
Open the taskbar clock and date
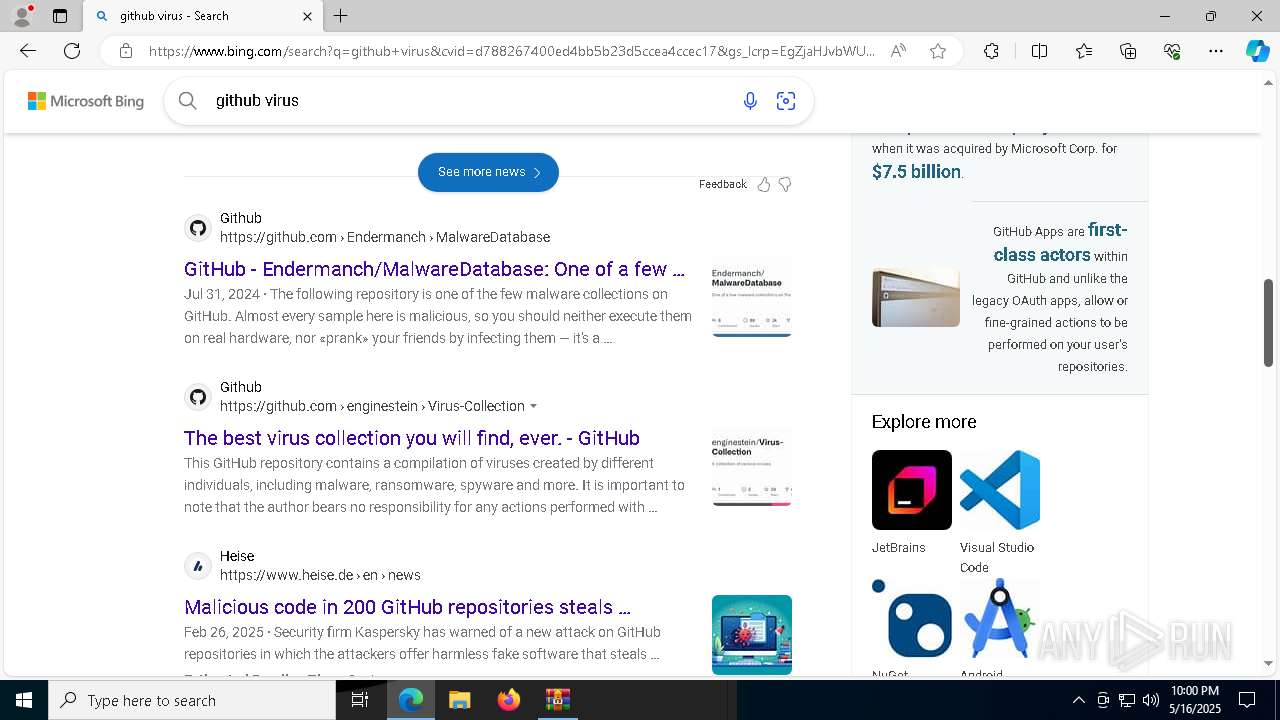coord(1194,700)
